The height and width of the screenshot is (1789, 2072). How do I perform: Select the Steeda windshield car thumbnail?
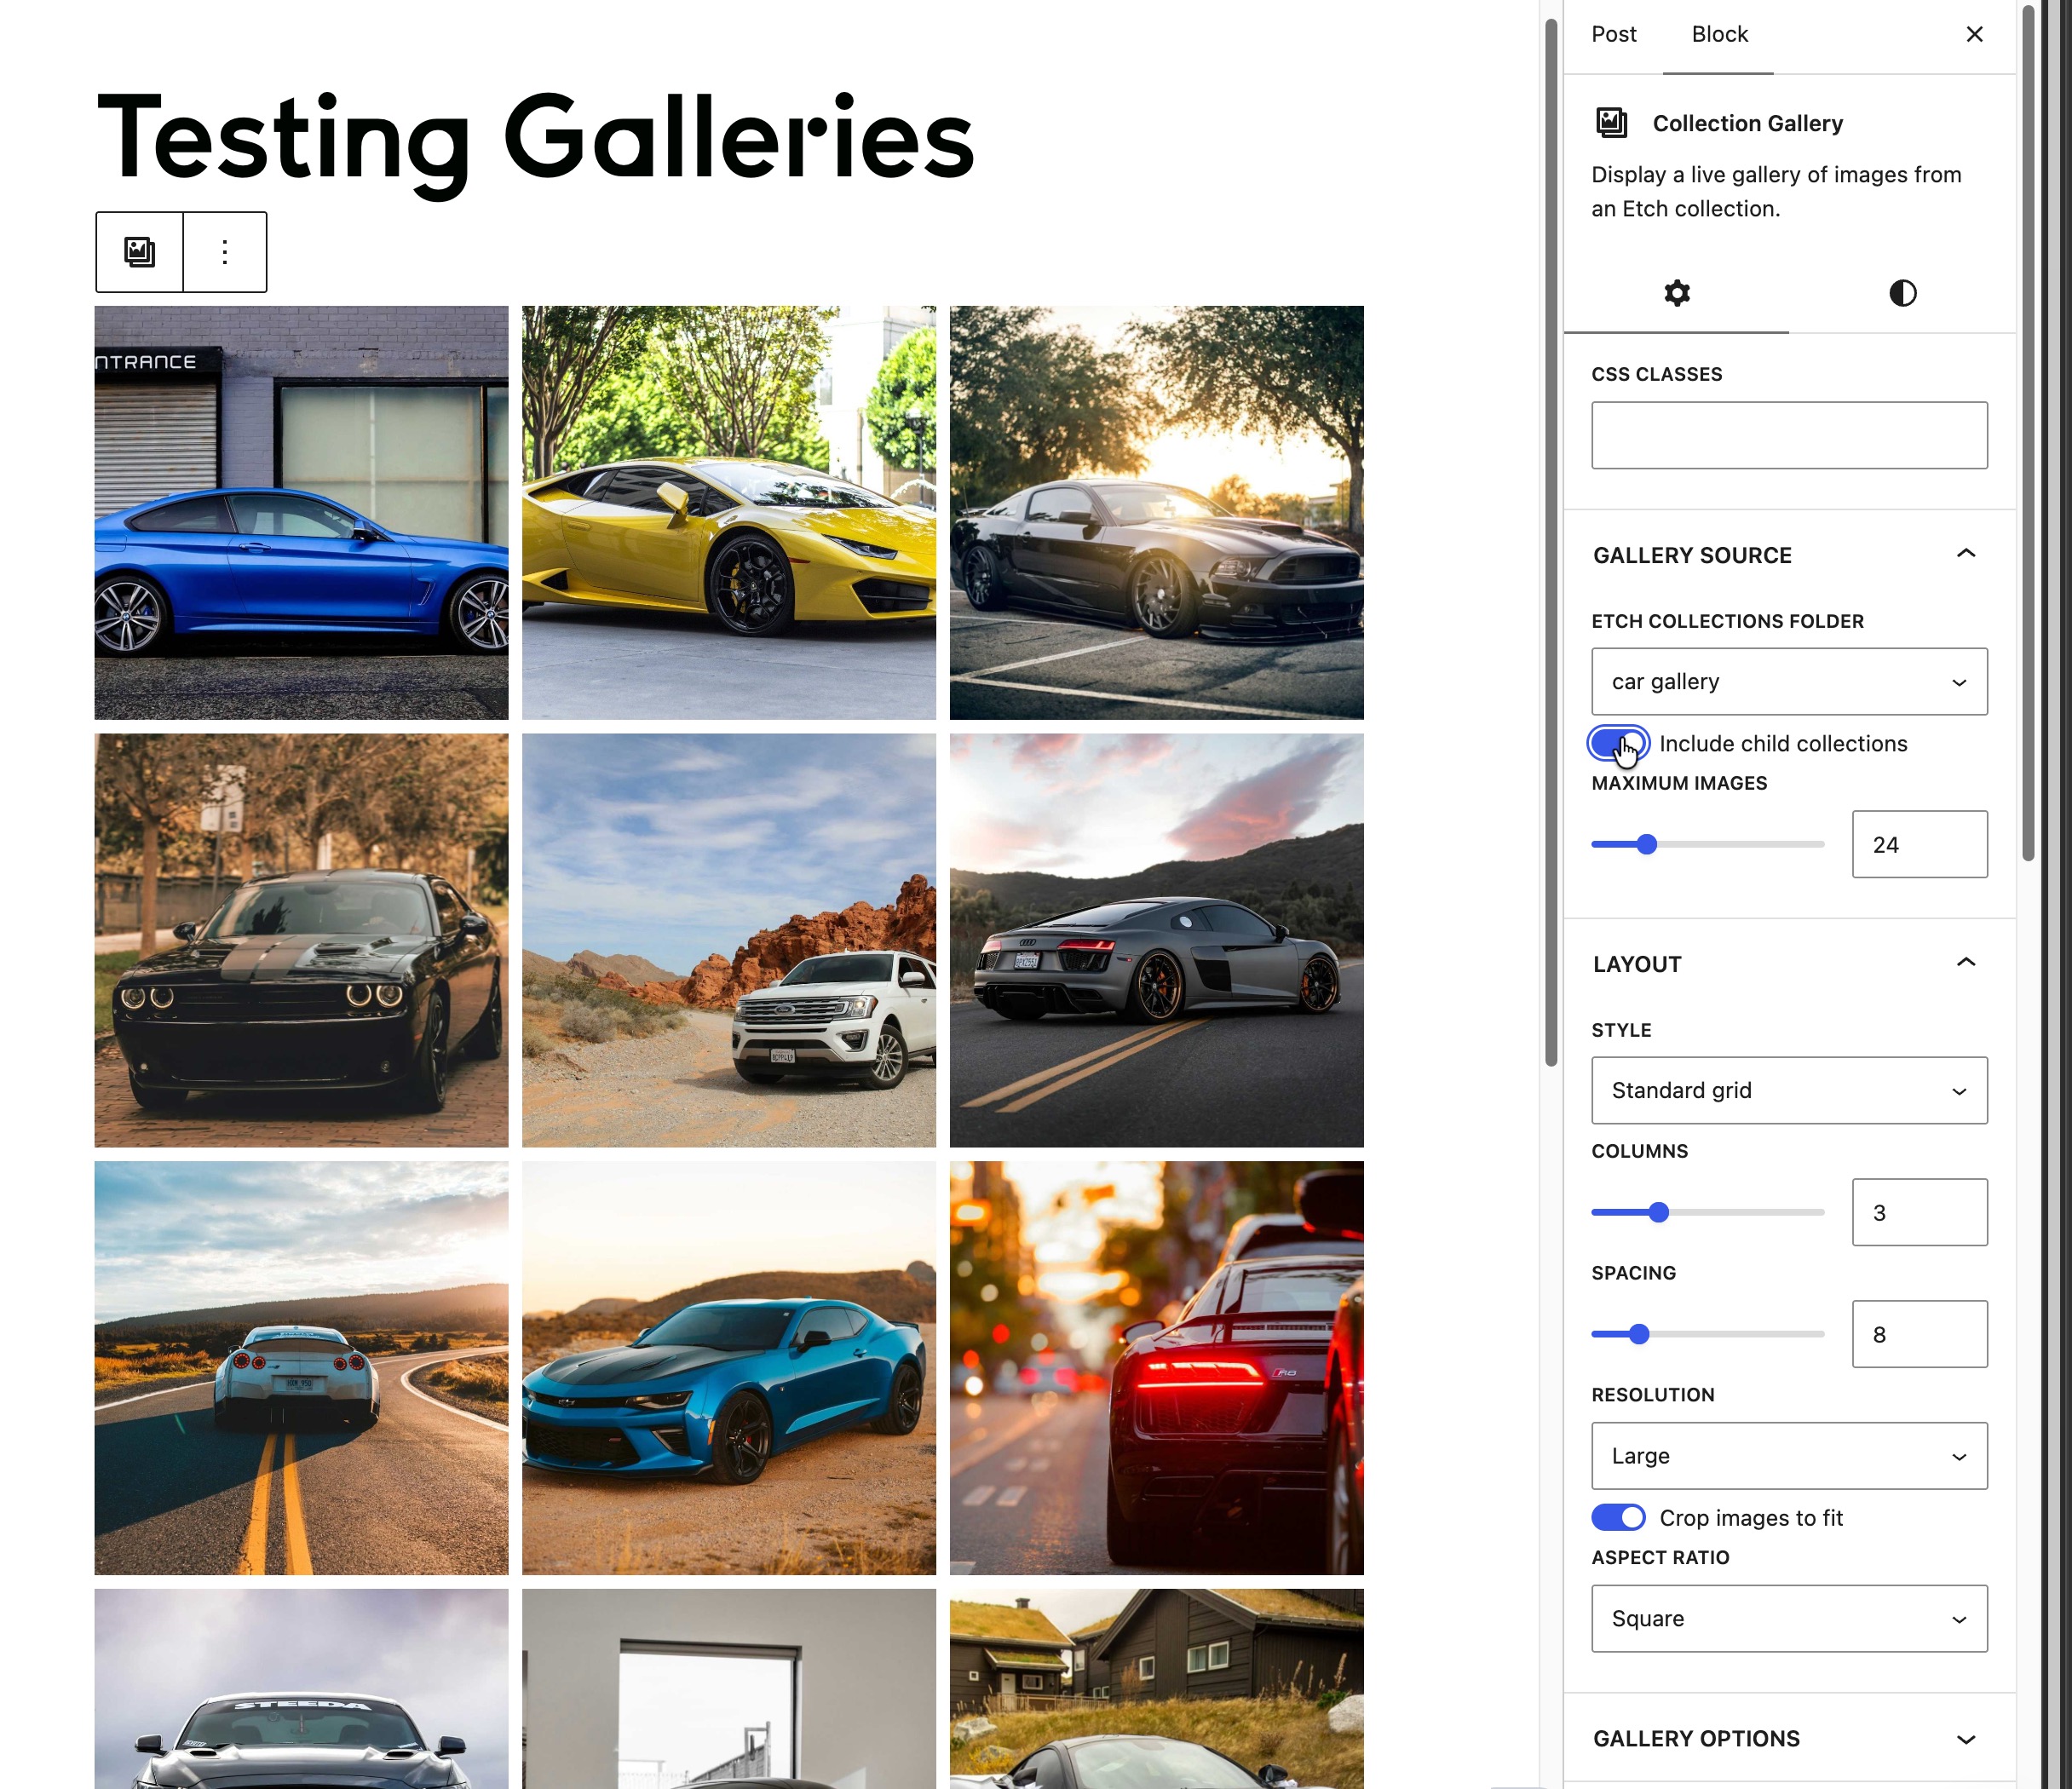pos(301,1689)
